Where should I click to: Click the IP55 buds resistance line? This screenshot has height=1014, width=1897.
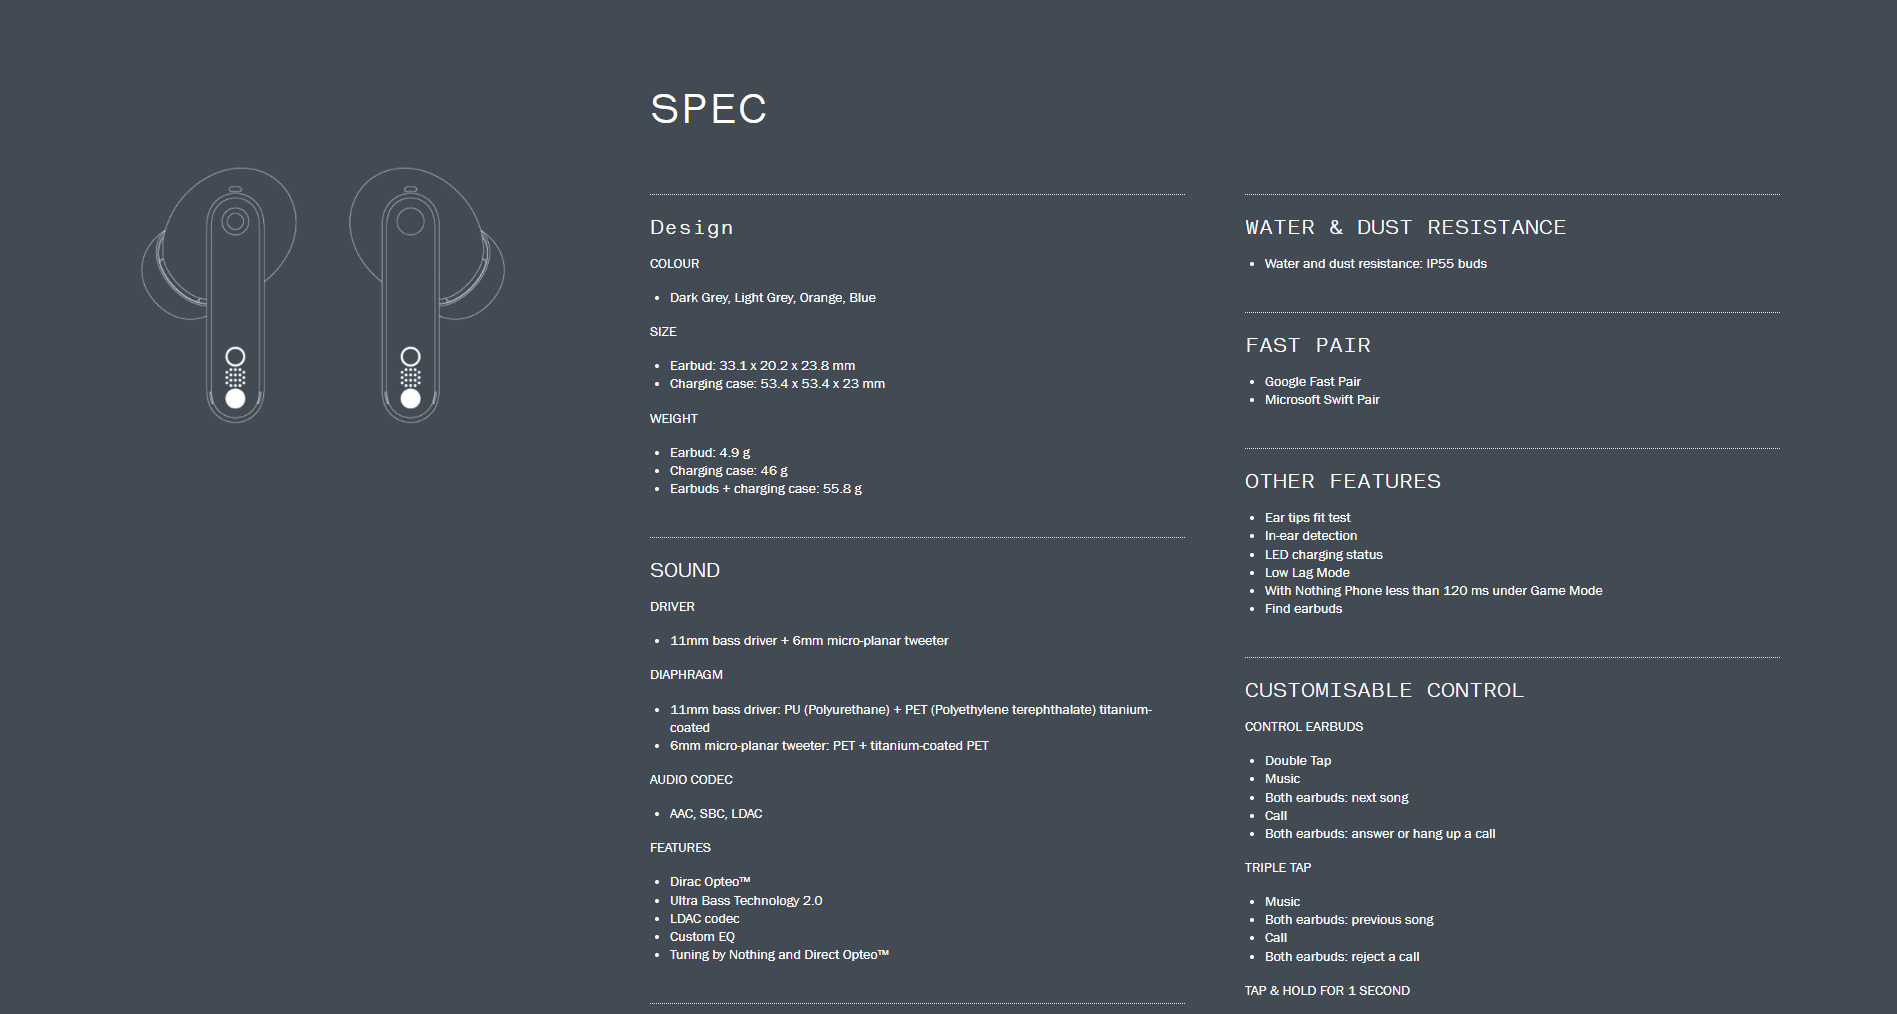1375,263
